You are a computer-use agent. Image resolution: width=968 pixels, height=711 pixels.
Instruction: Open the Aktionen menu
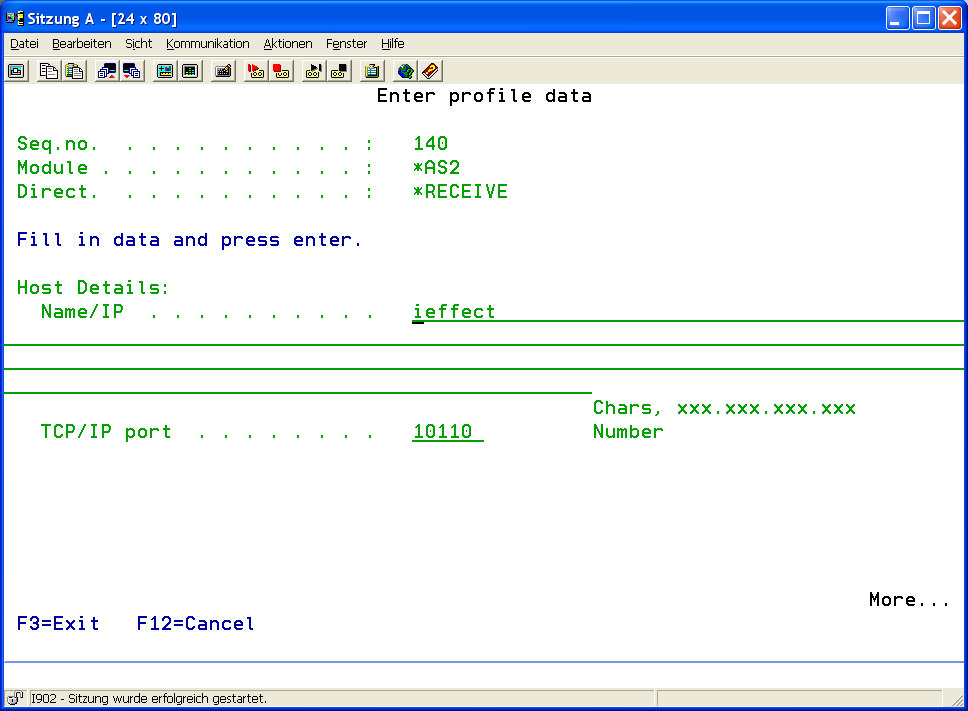(x=288, y=44)
